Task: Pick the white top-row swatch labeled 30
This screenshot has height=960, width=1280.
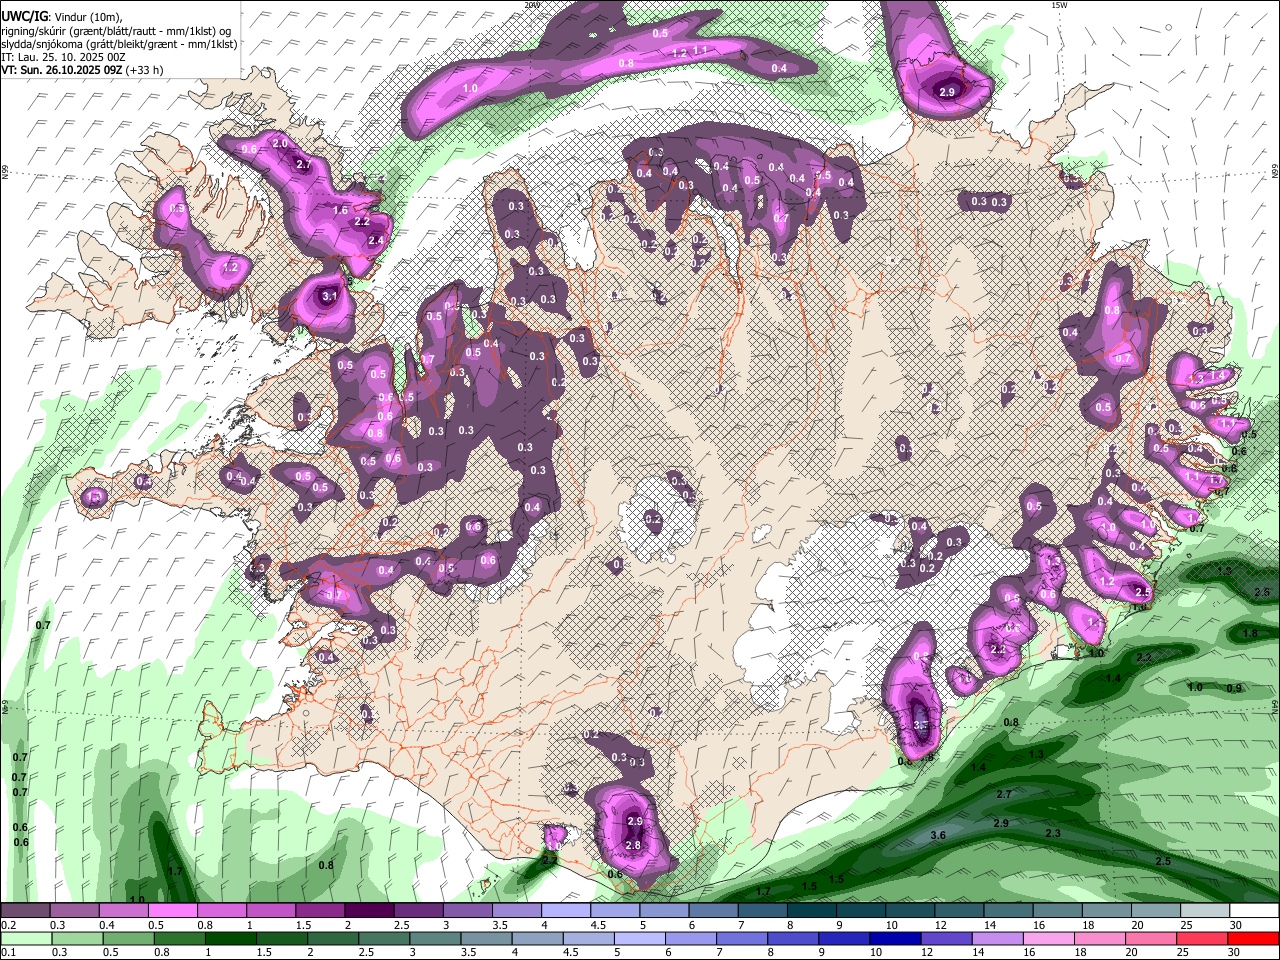Action: pyautogui.click(x=1254, y=911)
